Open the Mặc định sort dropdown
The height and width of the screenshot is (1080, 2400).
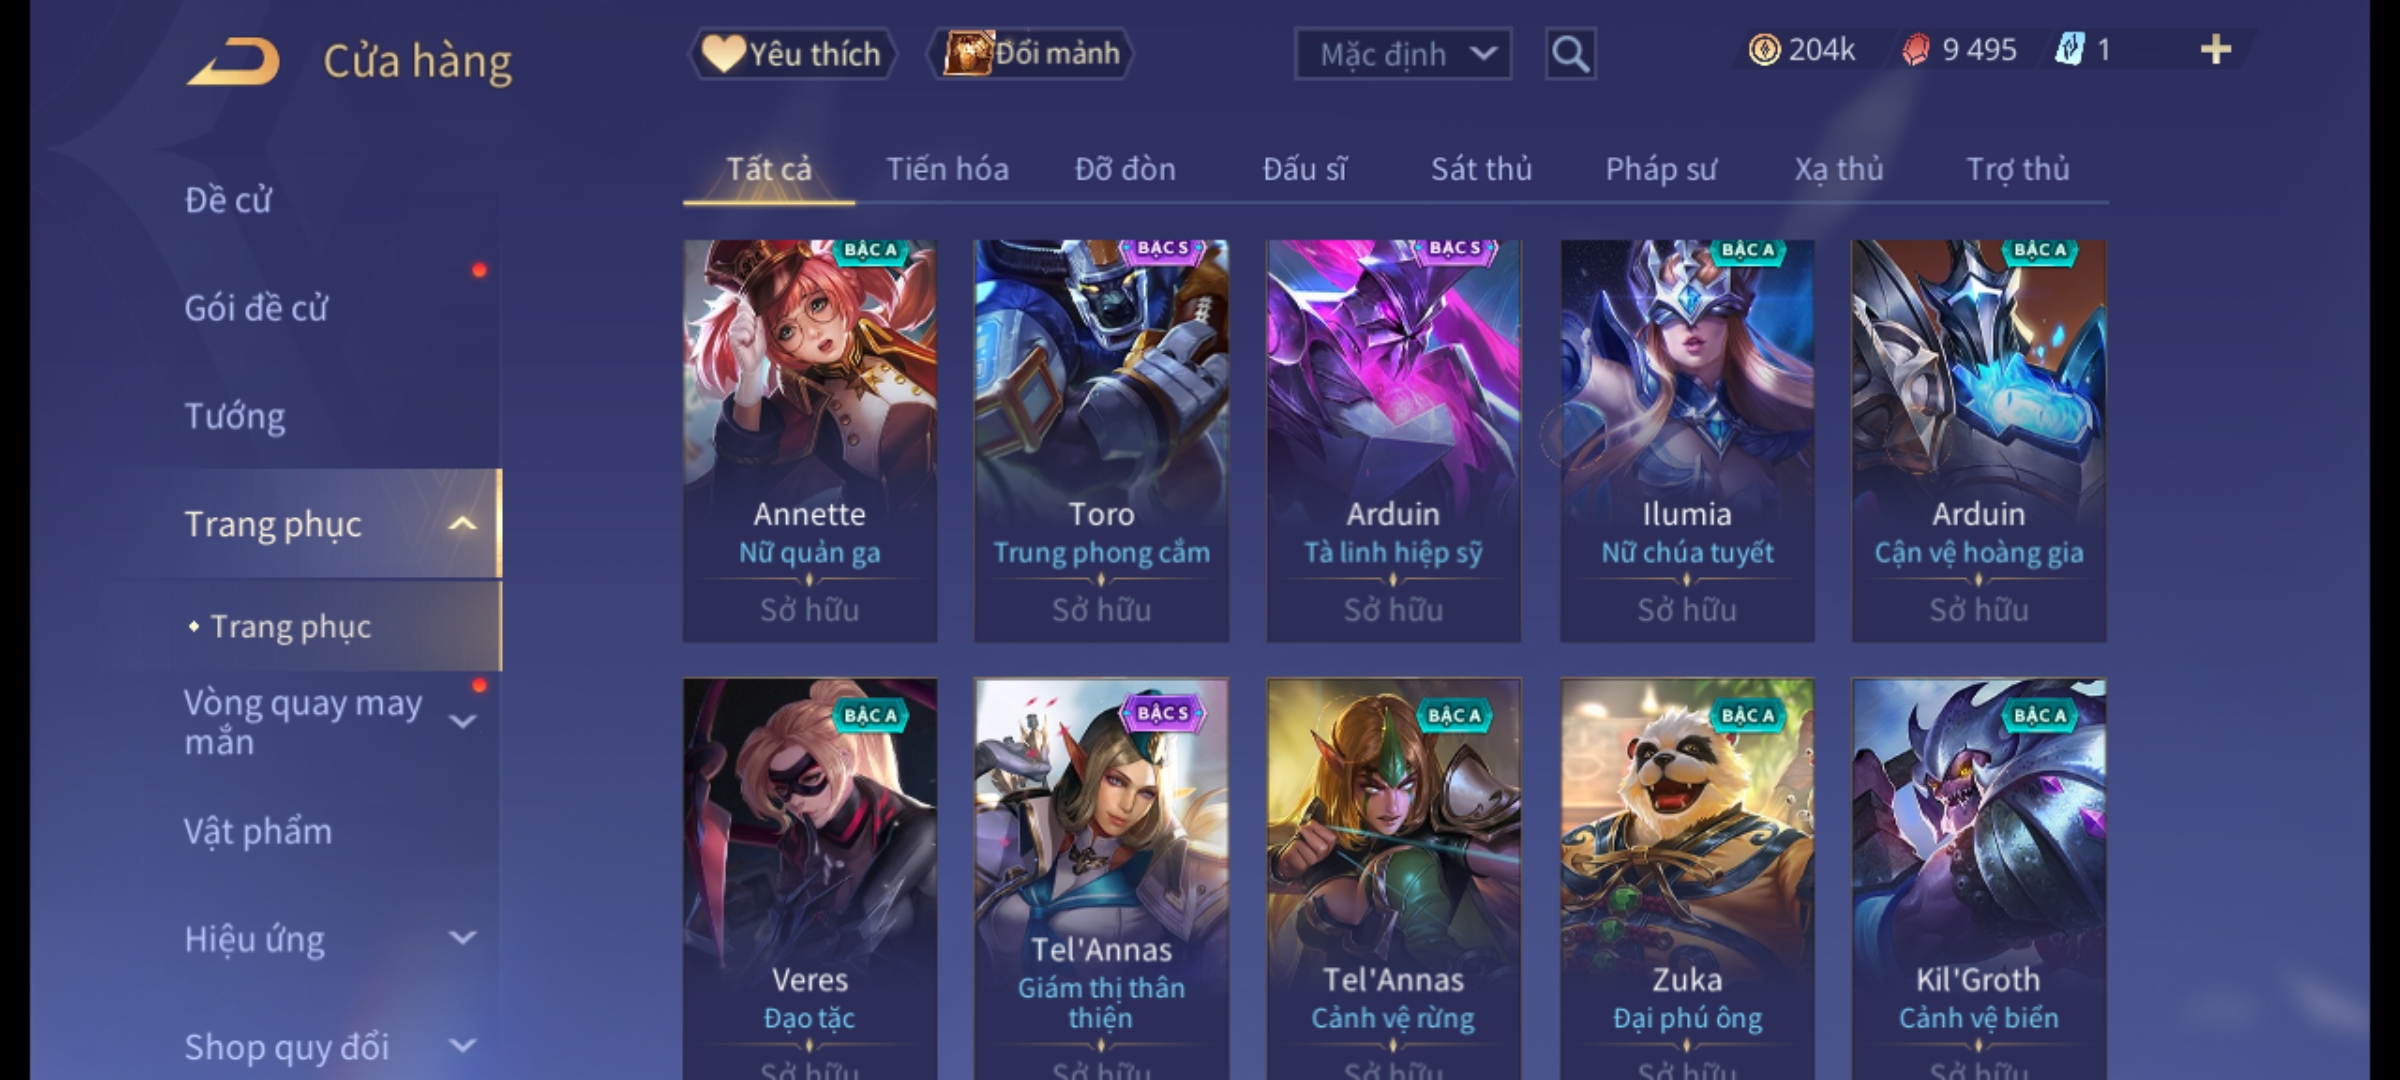(1402, 53)
